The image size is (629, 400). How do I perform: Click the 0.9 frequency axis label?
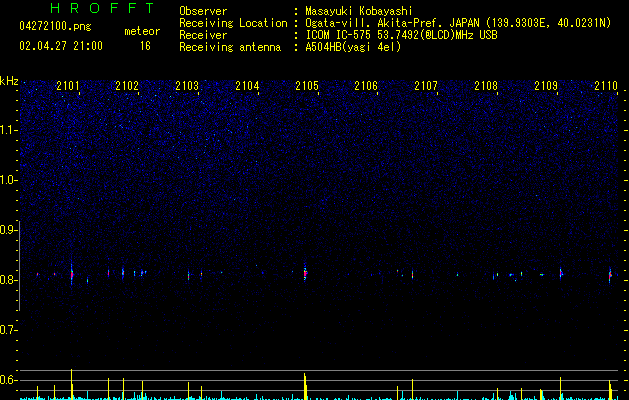8,230
